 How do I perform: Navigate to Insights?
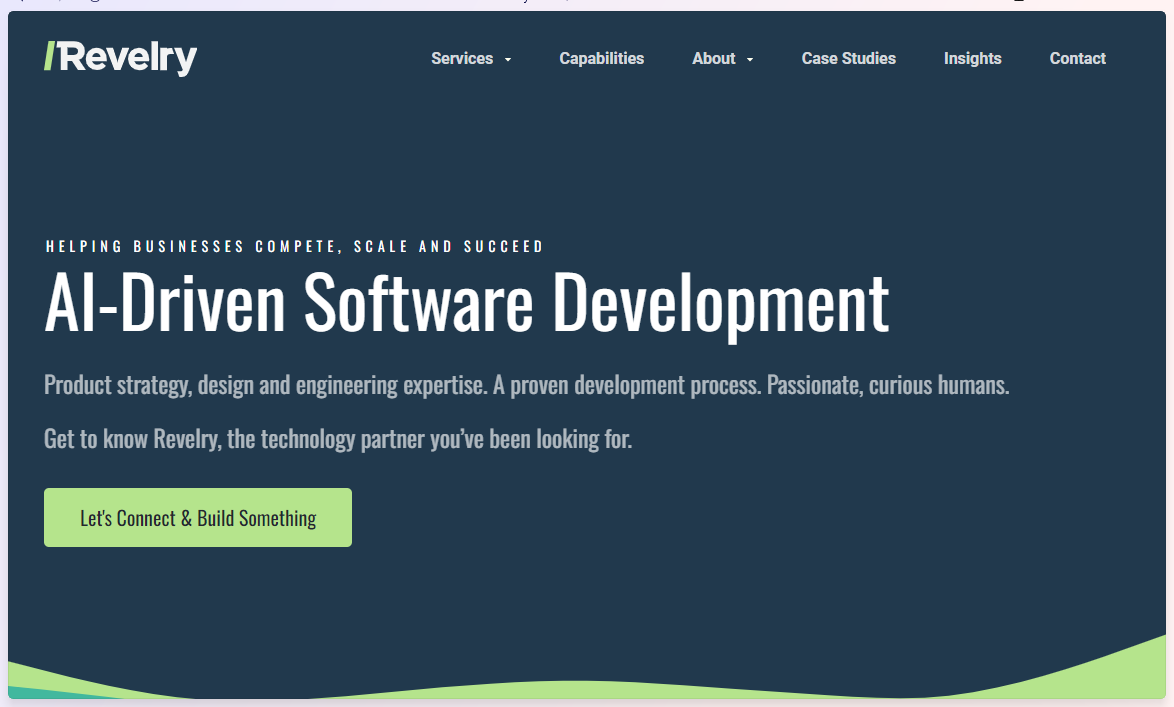pyautogui.click(x=973, y=58)
